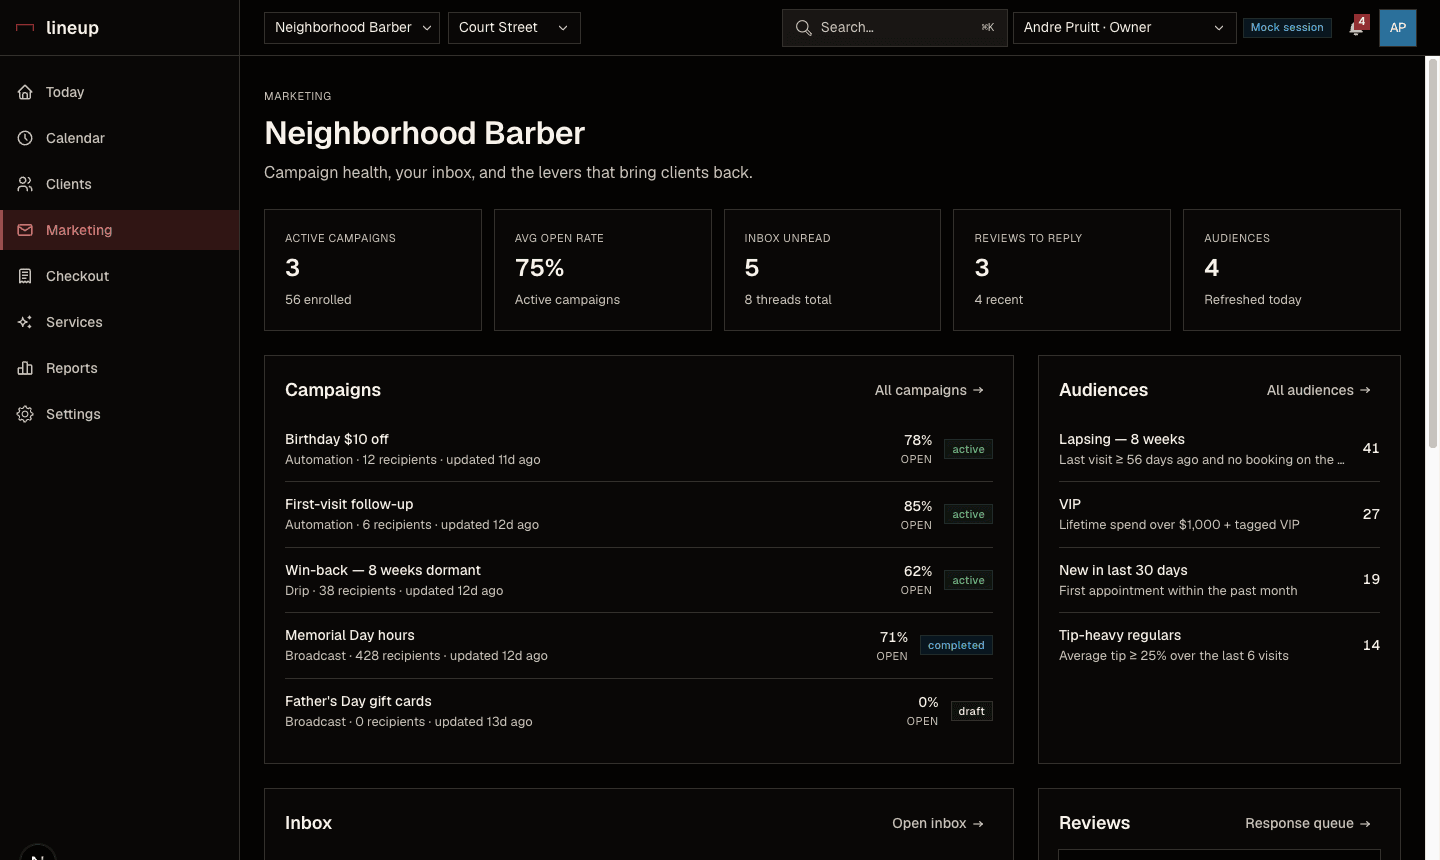Open the Inbox Unread stat card

coord(832,270)
